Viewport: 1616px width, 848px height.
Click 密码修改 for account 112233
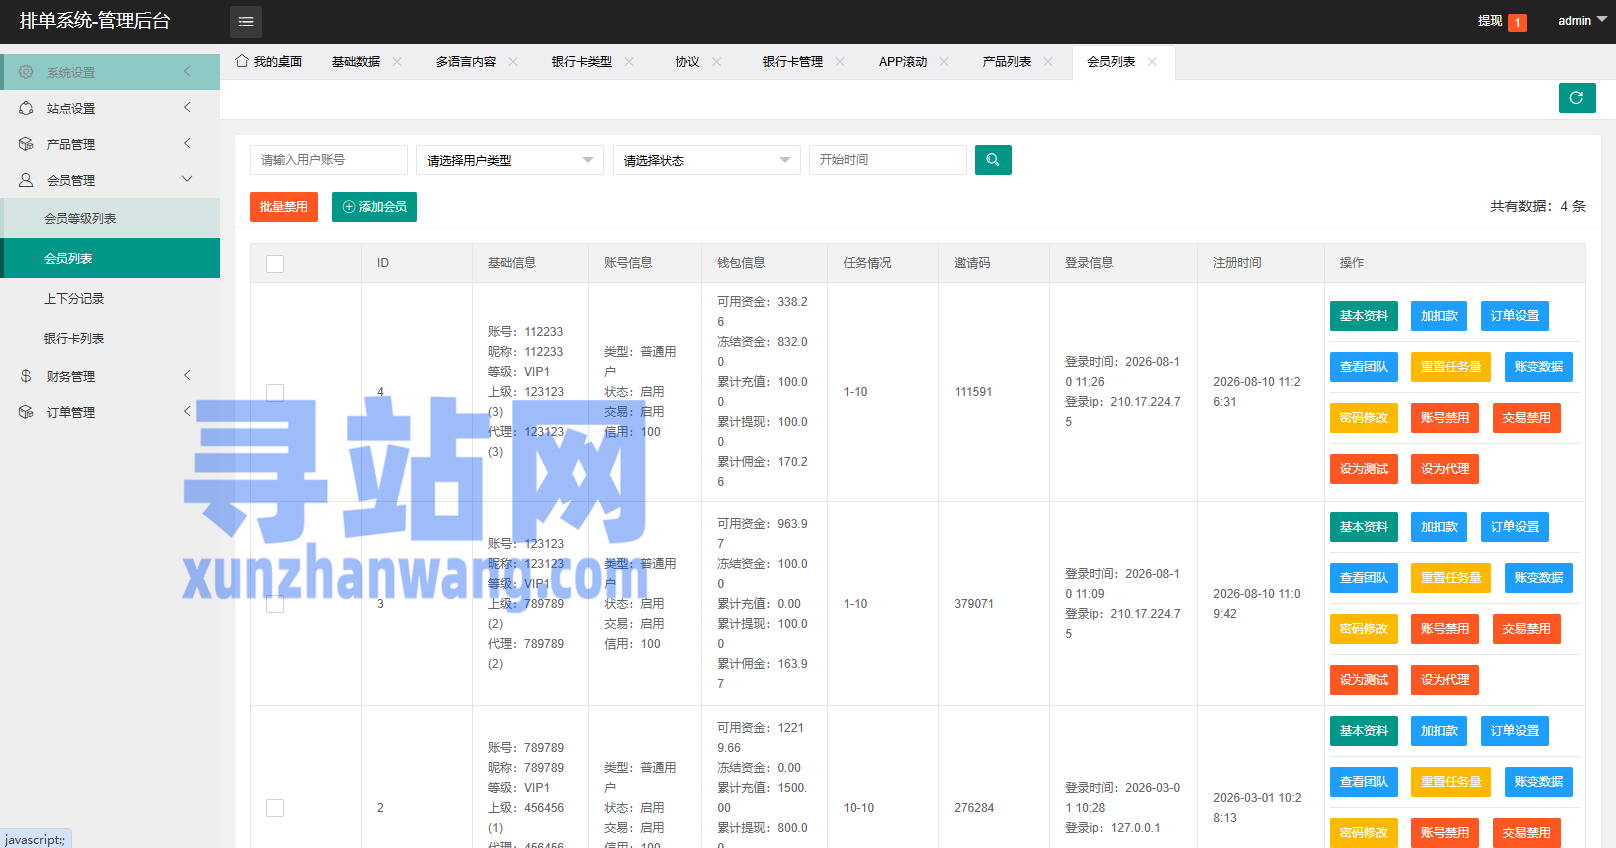[x=1364, y=418]
